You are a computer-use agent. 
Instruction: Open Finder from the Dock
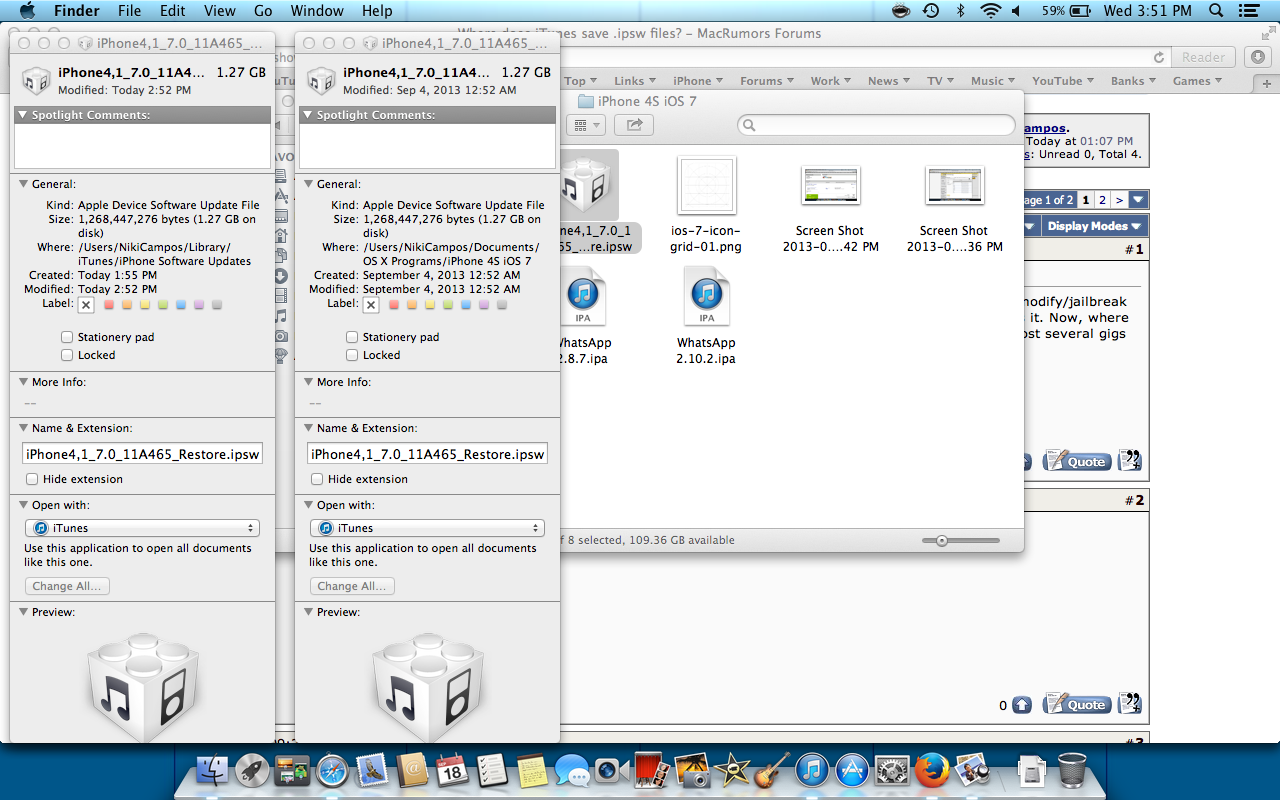tap(212, 771)
